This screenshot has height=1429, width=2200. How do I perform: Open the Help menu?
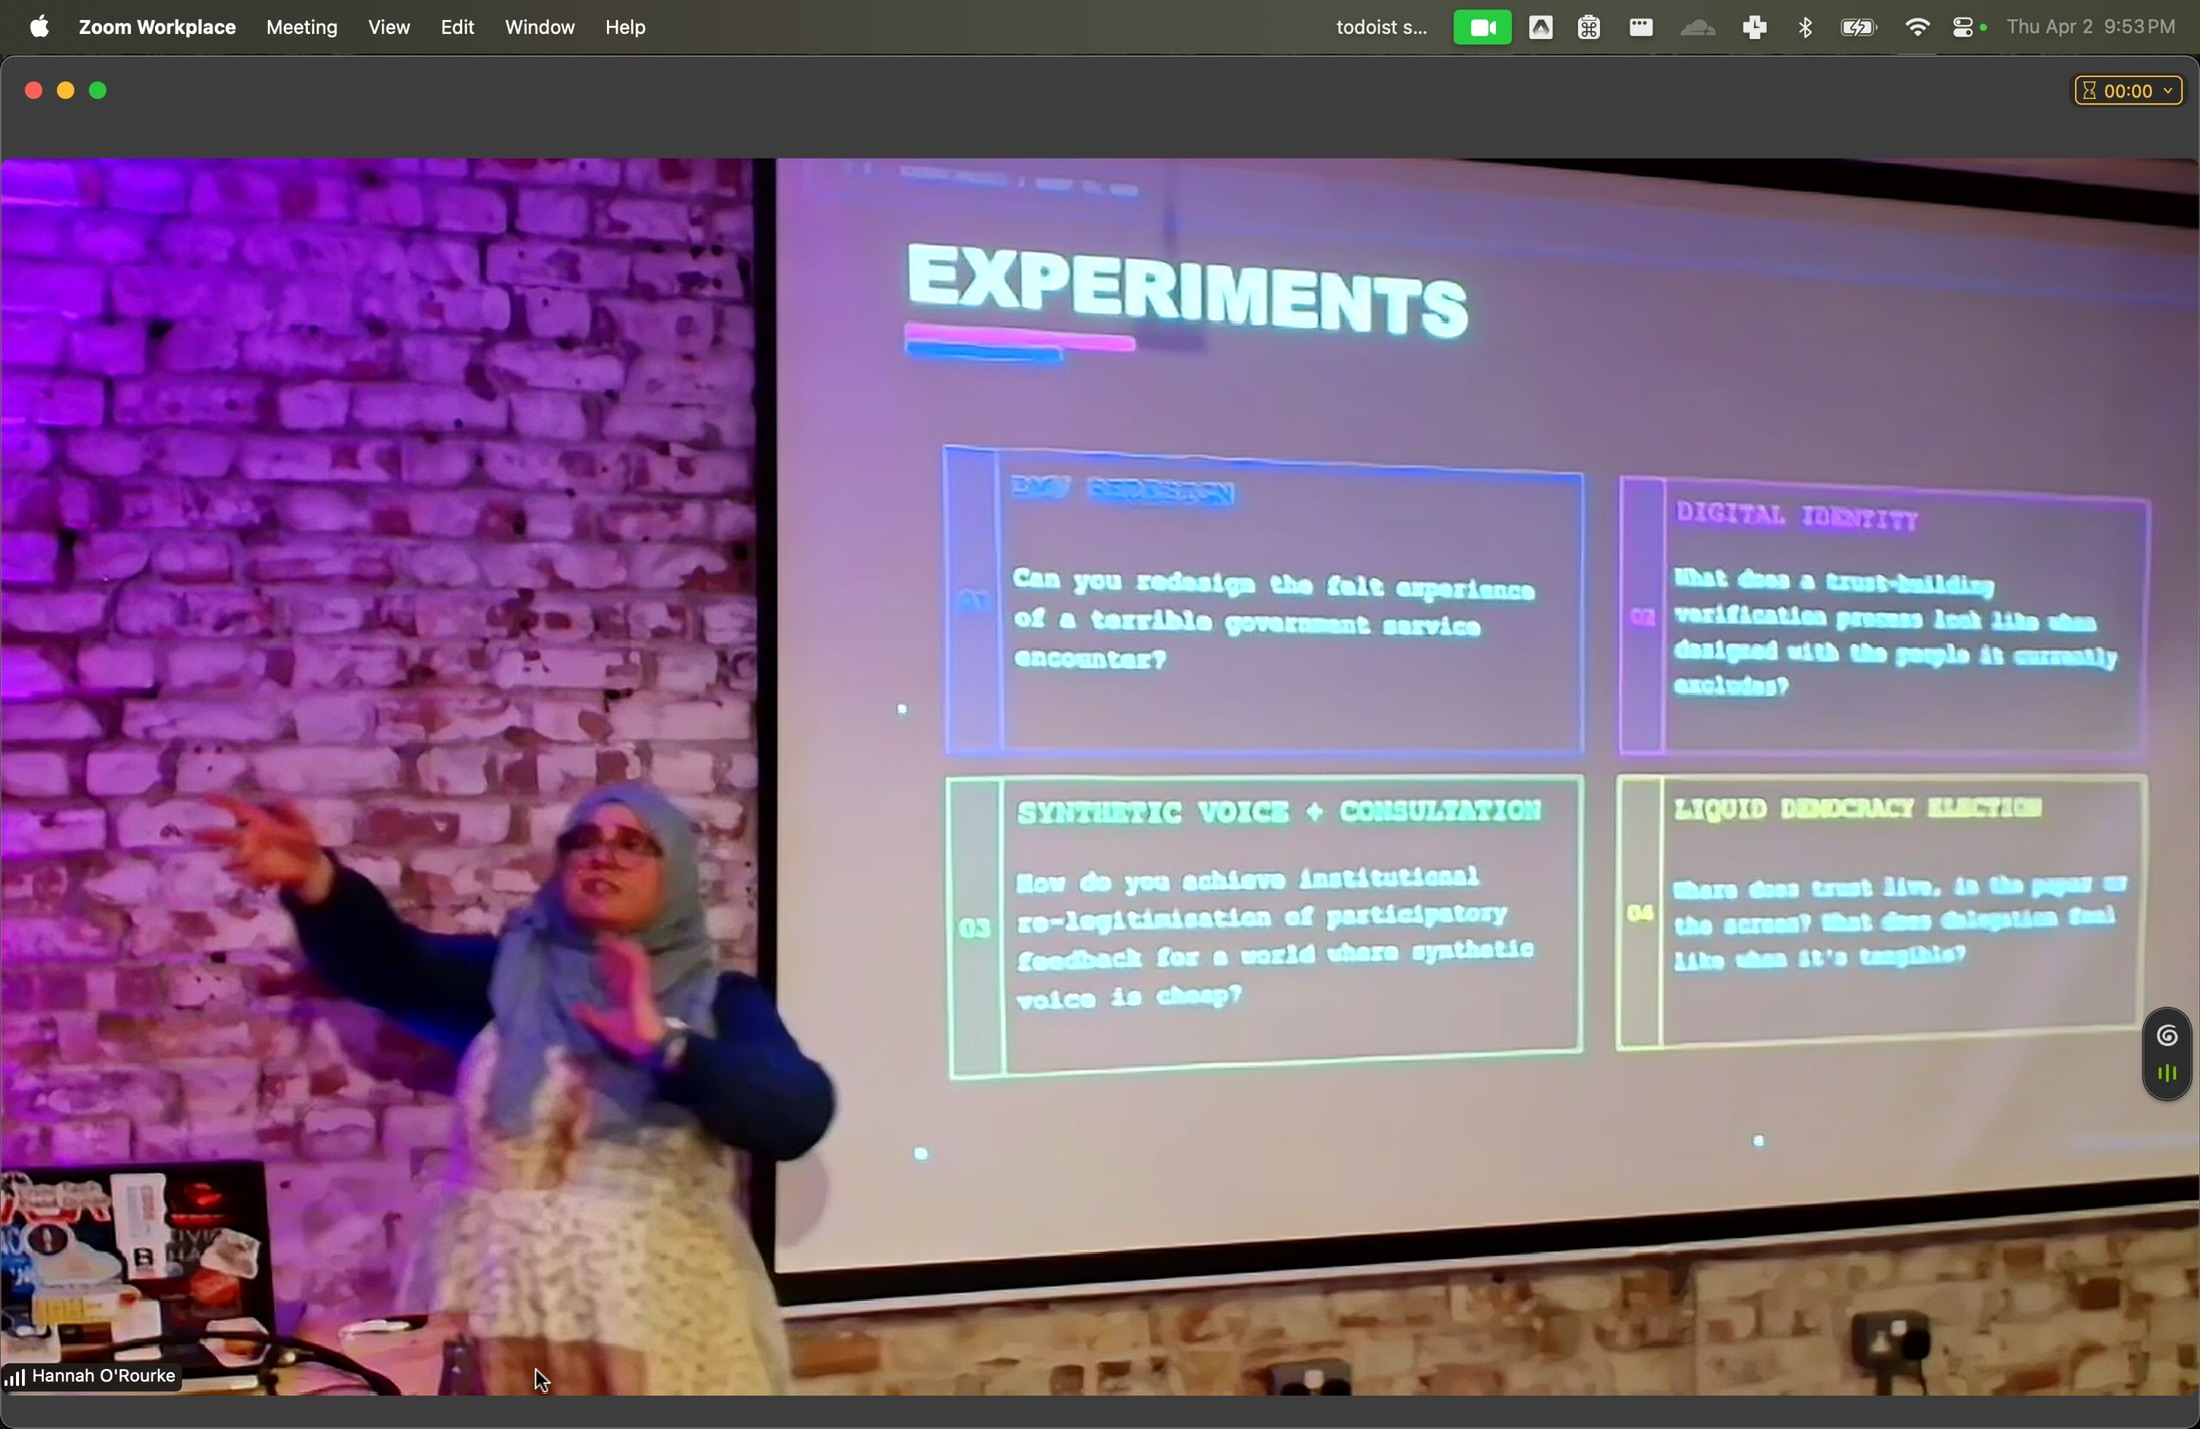point(626,27)
